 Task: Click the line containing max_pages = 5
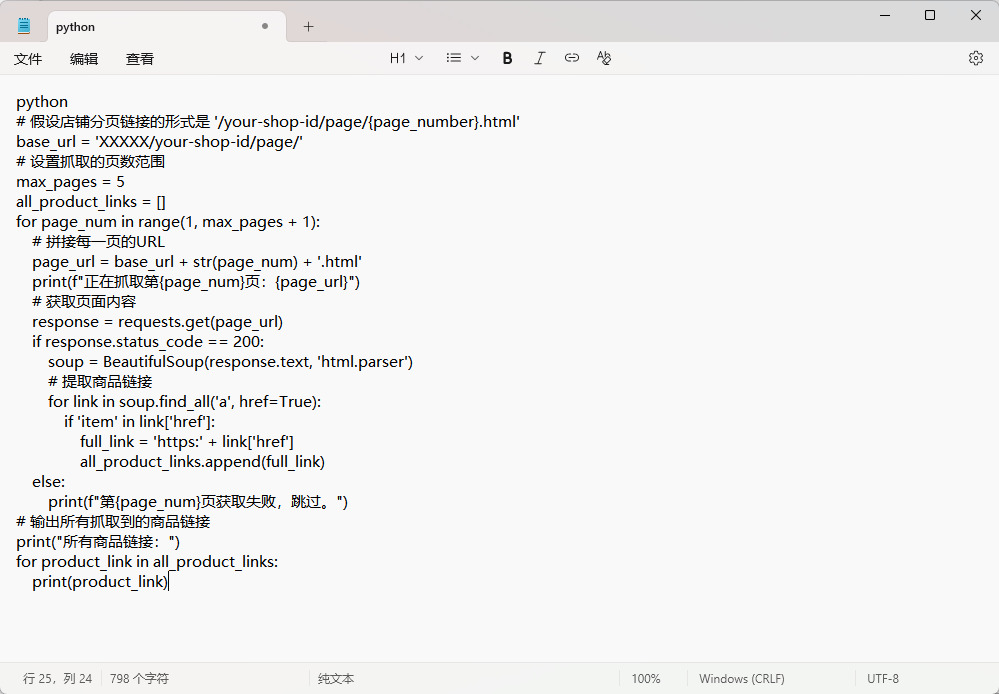(x=70, y=182)
